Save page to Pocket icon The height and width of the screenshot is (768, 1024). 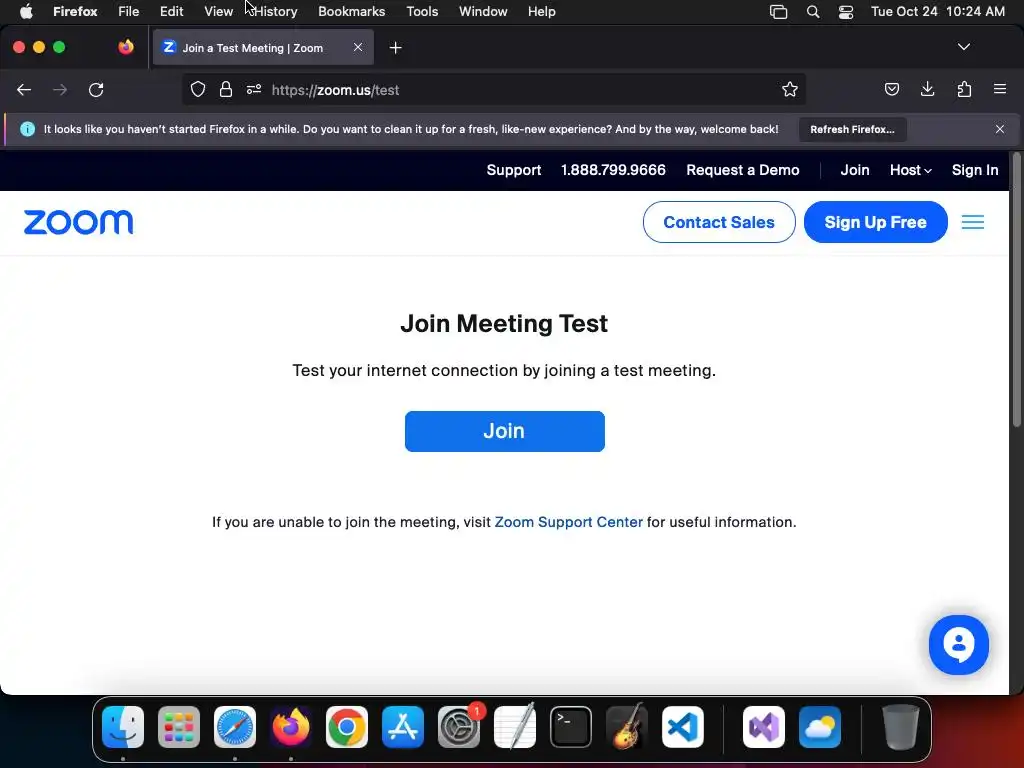pos(891,89)
